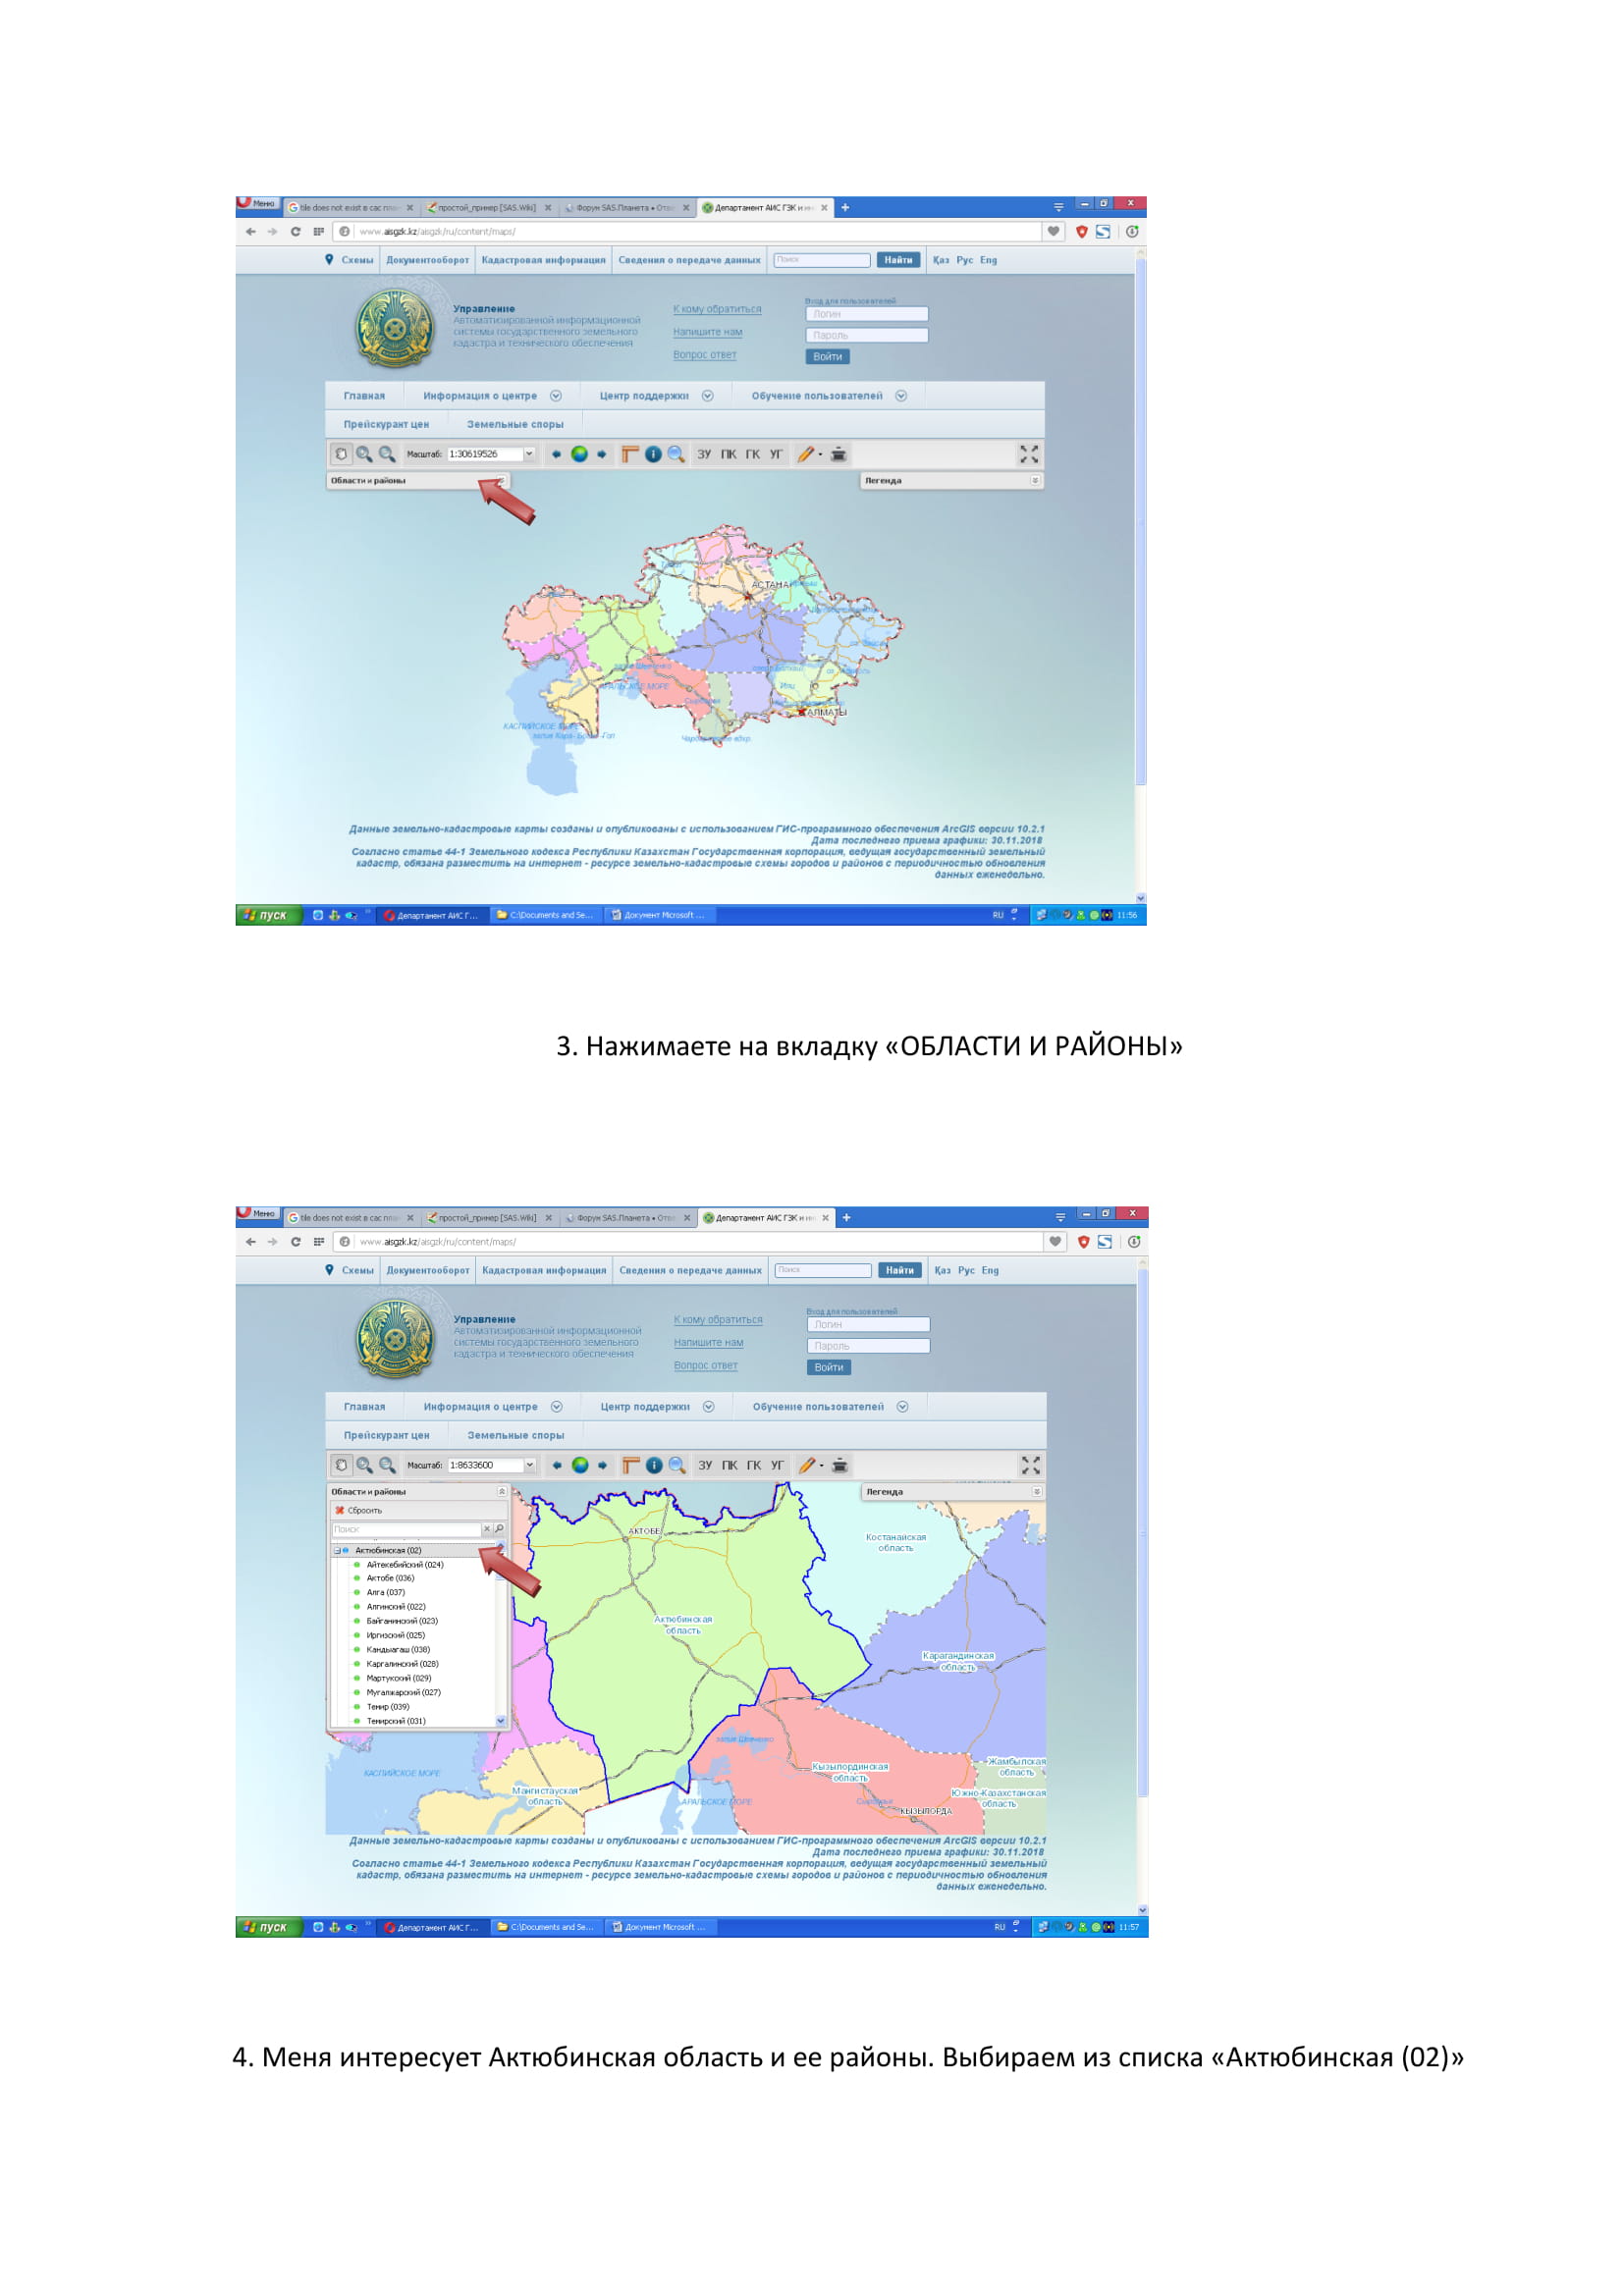The width and height of the screenshot is (1623, 2296).
Task: Click the heart bookmark icon in the upper browser address bar
Action: click(x=1053, y=231)
